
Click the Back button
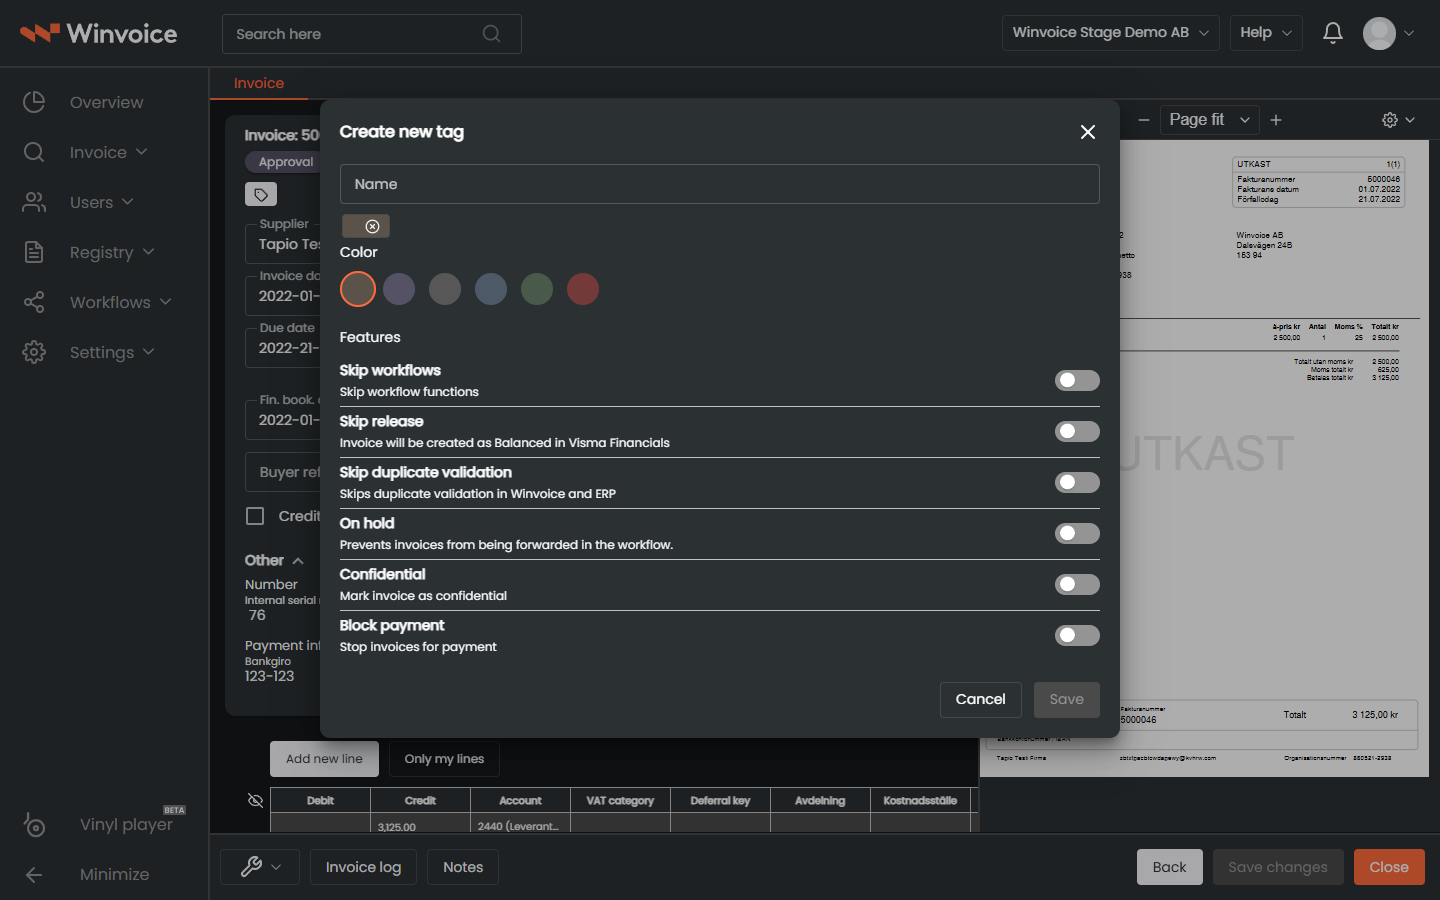1169,867
